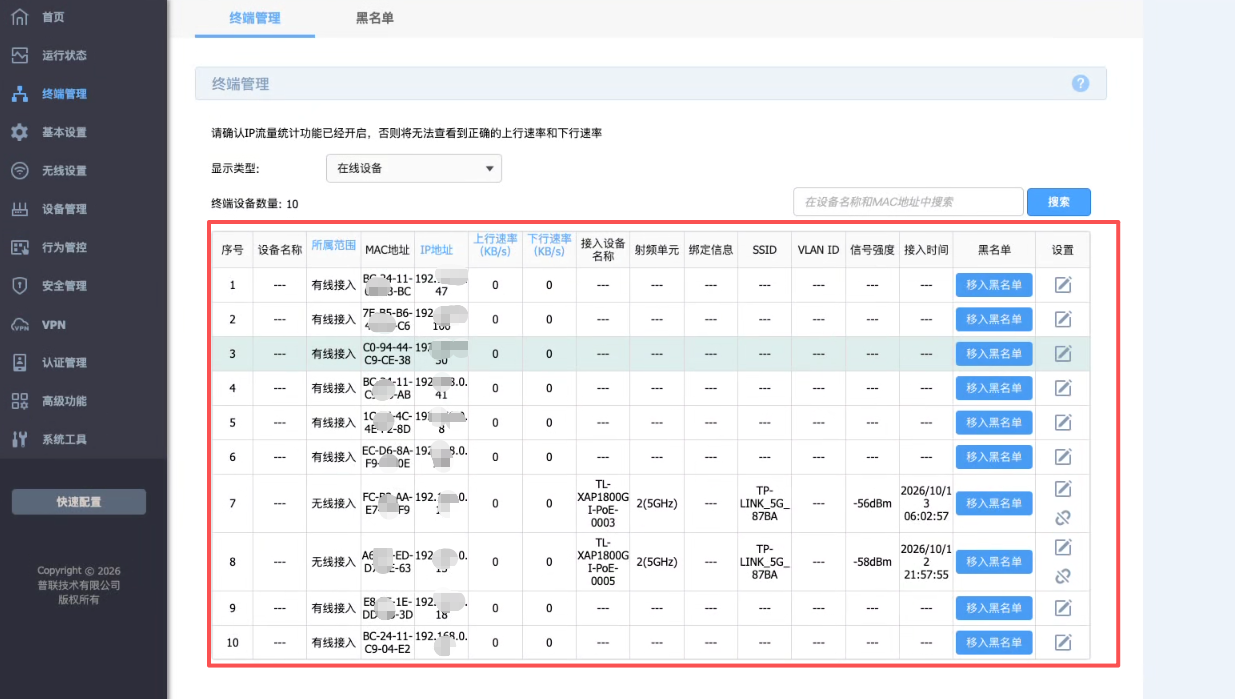
Task: Sort by 下行速率 column header
Action: [549, 245]
